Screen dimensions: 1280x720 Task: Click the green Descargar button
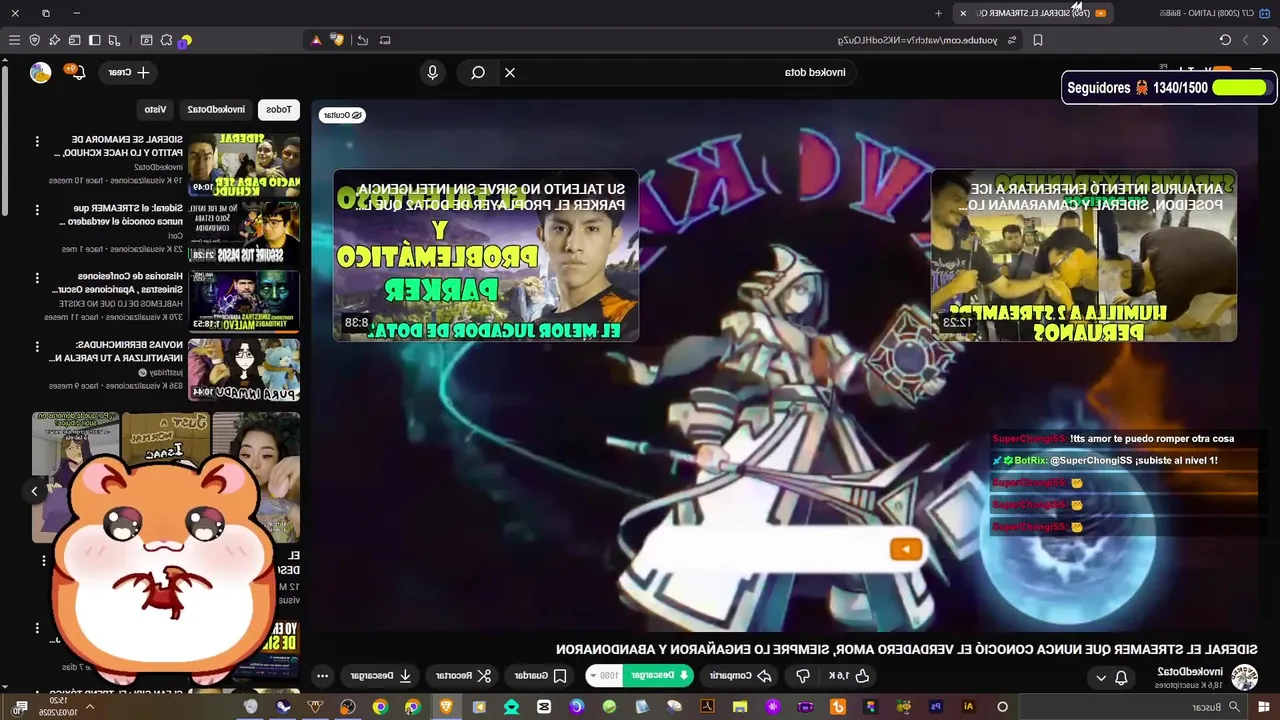pyautogui.click(x=658, y=676)
